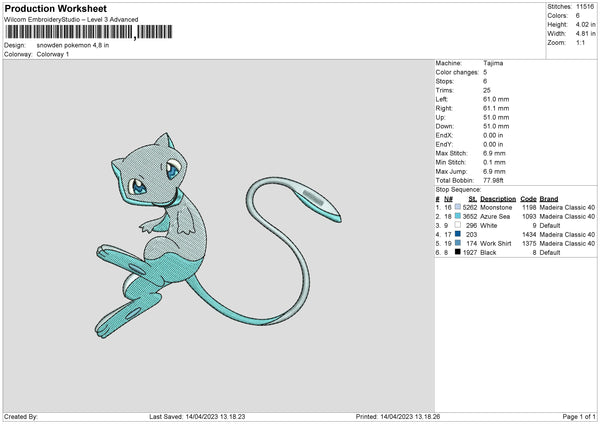Click the Machine value "Tajima"
Viewport: 600px width, 424px height.
click(493, 63)
